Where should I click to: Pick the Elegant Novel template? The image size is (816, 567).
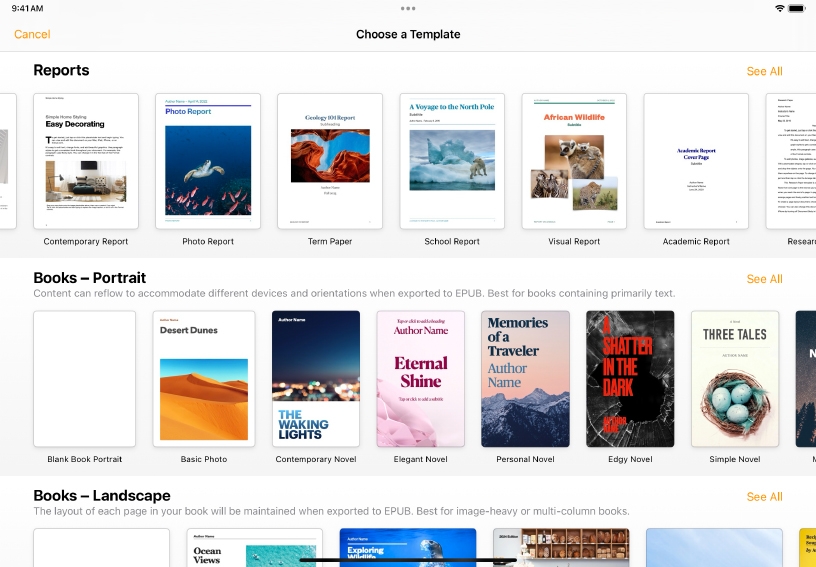pyautogui.click(x=420, y=378)
